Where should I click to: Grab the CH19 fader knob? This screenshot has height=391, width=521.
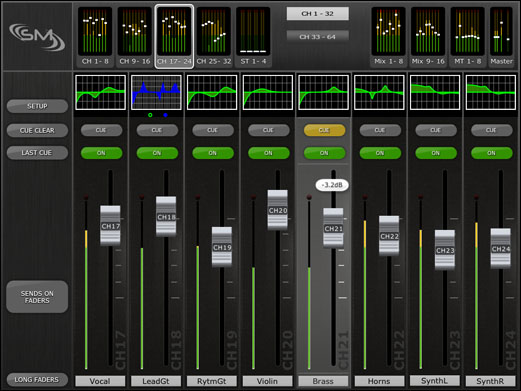point(222,247)
